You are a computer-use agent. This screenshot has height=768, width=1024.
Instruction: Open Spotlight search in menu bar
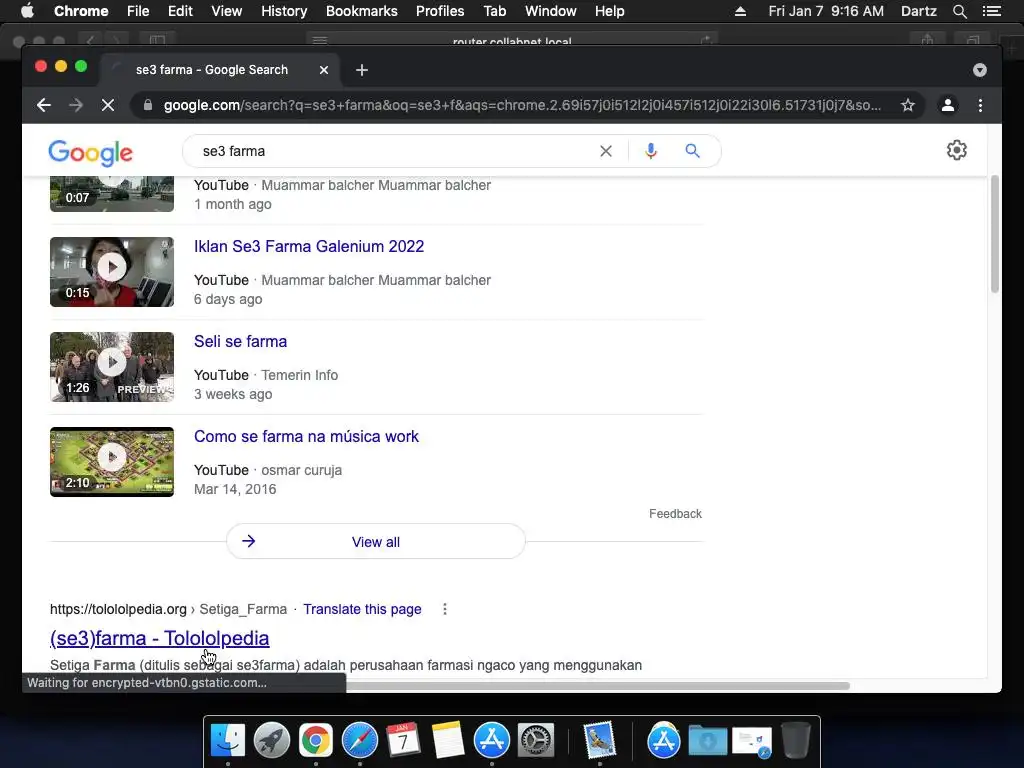pos(959,11)
